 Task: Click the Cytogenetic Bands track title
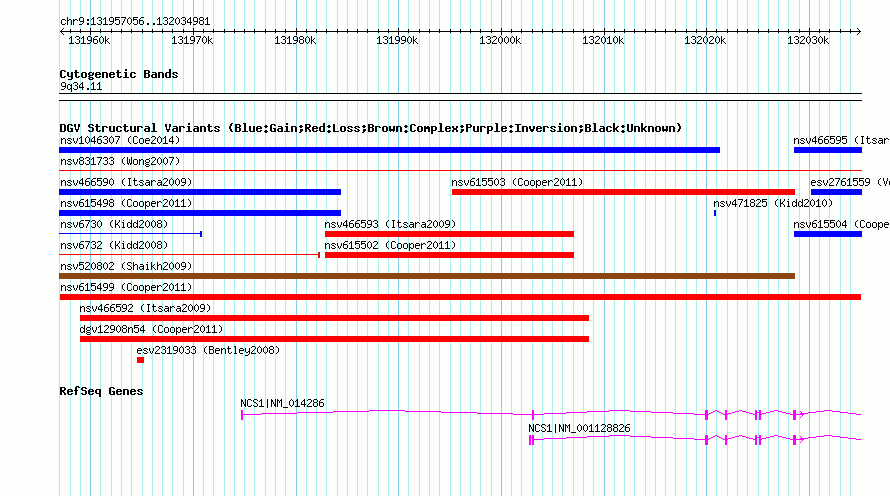[x=119, y=74]
